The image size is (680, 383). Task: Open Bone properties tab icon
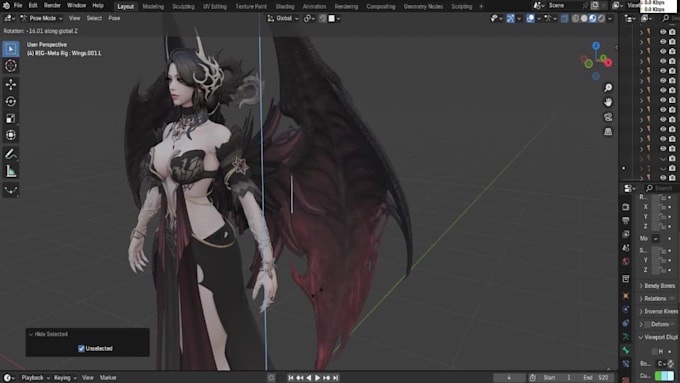[626, 350]
